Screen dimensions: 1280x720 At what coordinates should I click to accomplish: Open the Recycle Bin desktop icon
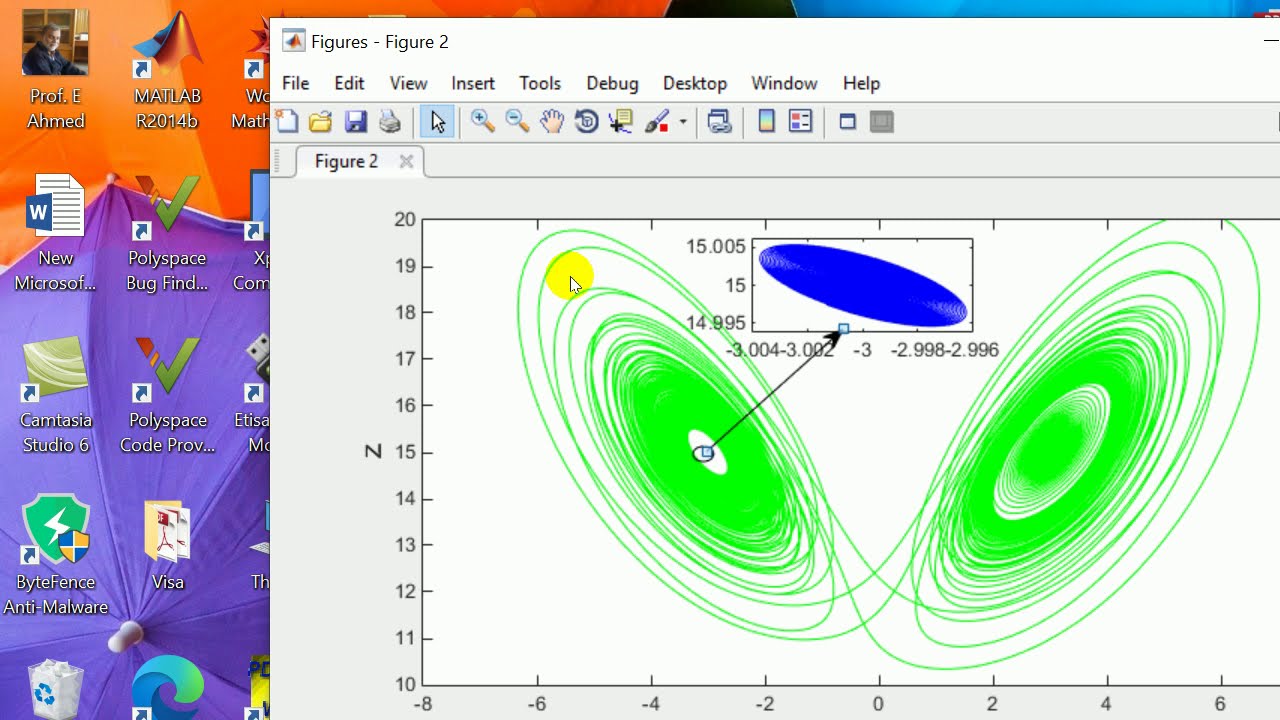click(56, 688)
